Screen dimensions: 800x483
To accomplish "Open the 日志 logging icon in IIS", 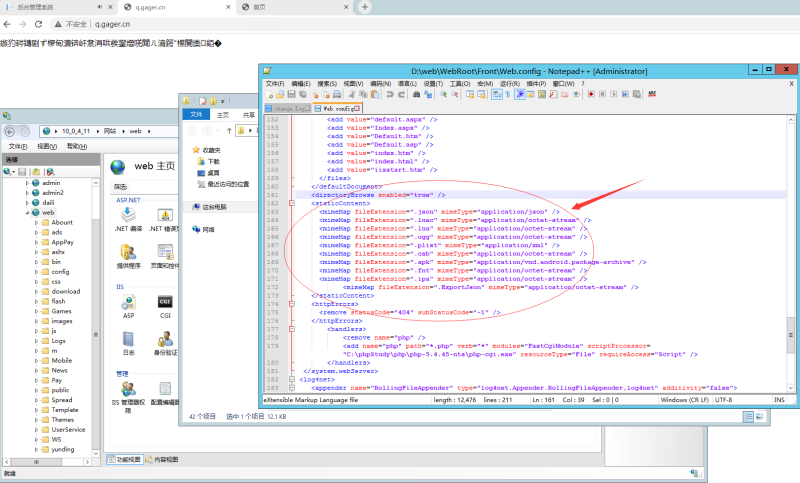I will [x=129, y=343].
